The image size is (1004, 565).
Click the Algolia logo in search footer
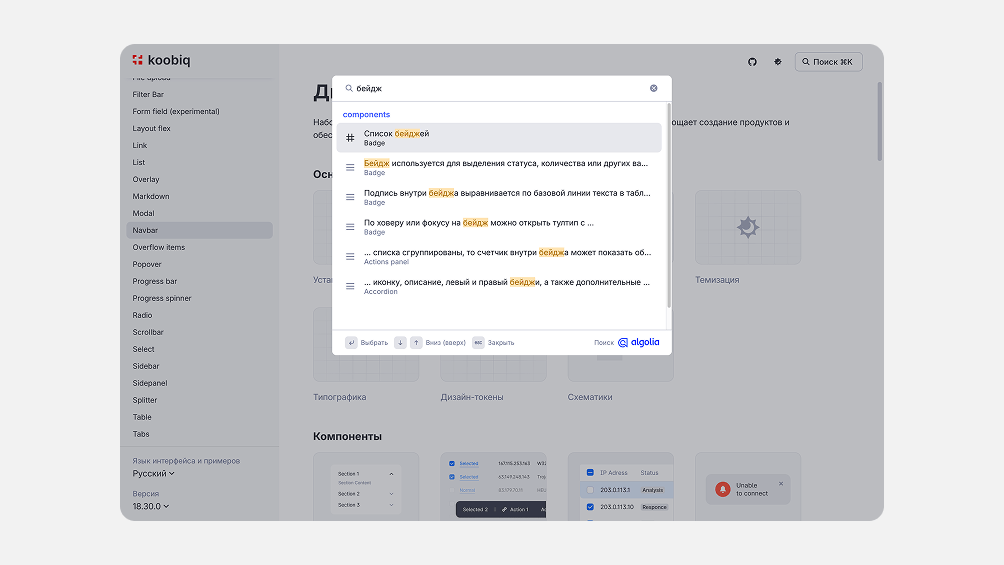coord(638,342)
